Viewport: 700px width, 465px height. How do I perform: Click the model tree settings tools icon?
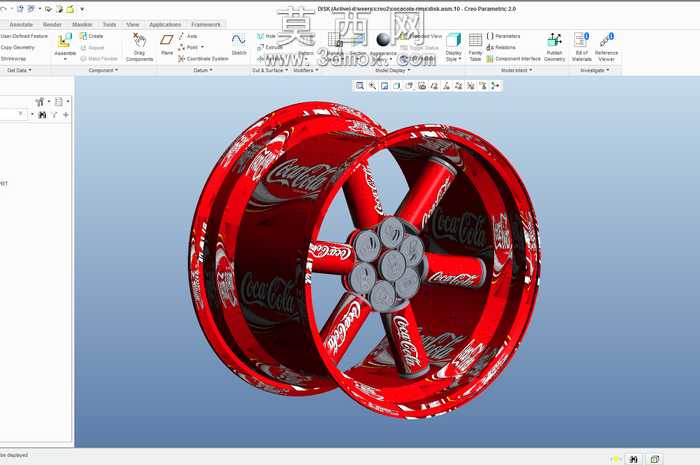40,102
